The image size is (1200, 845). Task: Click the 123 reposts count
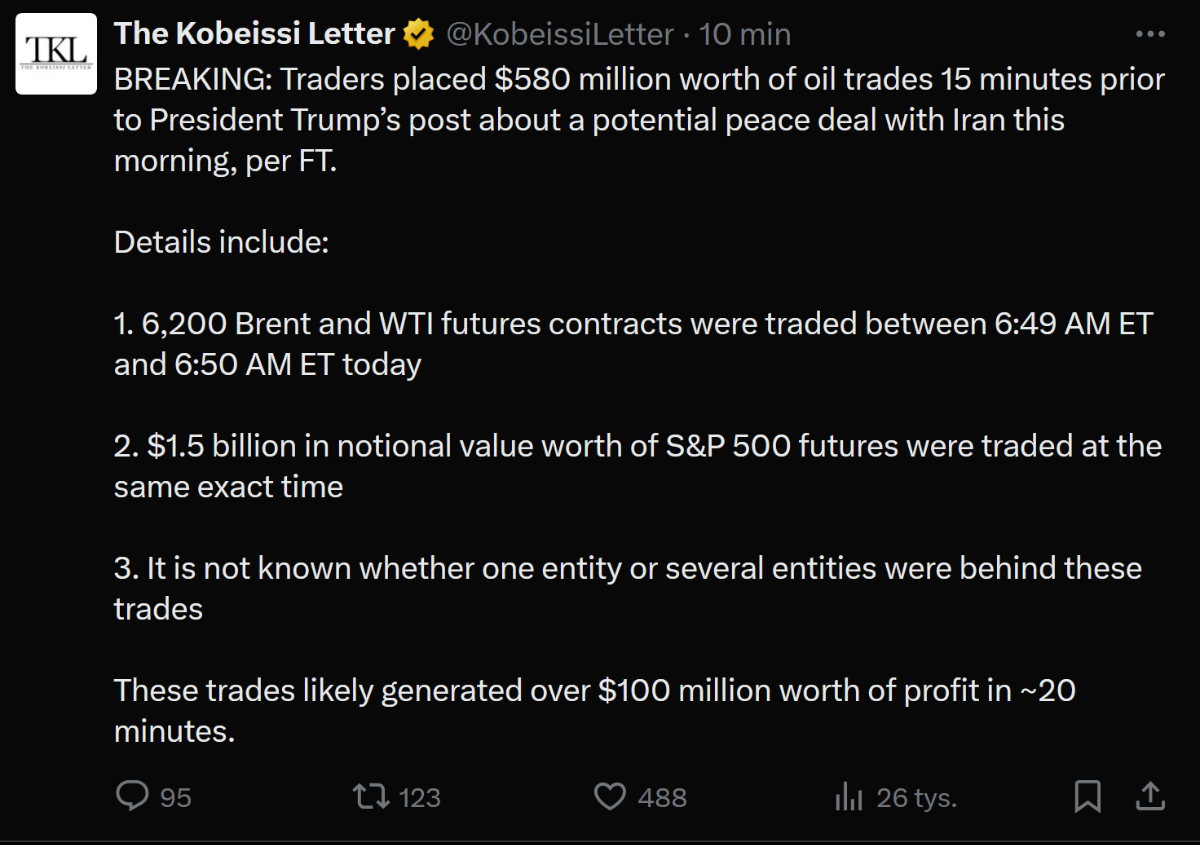point(419,797)
